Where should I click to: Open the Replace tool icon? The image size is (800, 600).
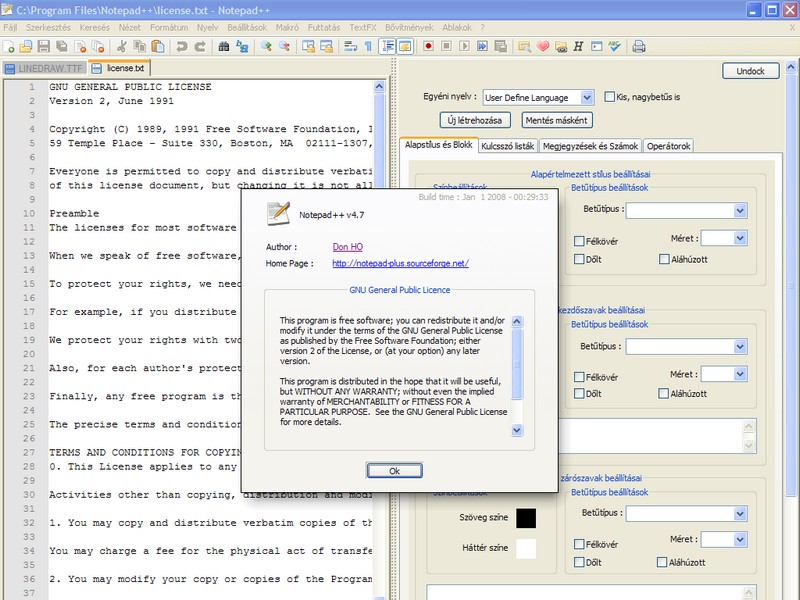pyautogui.click(x=242, y=47)
